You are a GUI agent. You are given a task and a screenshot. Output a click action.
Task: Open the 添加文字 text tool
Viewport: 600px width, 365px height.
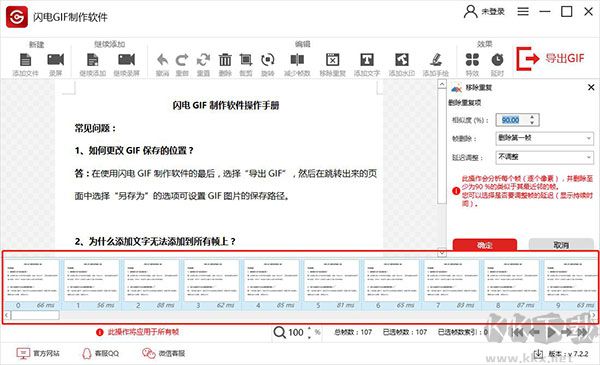tap(367, 60)
